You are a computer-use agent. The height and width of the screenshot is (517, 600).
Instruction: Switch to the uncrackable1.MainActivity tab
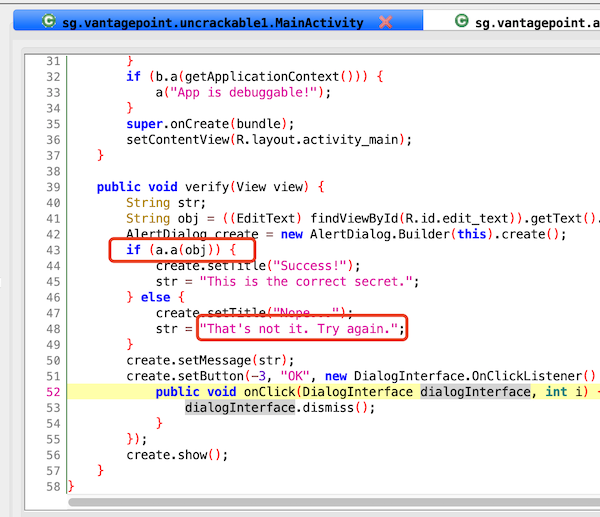coord(218,21)
